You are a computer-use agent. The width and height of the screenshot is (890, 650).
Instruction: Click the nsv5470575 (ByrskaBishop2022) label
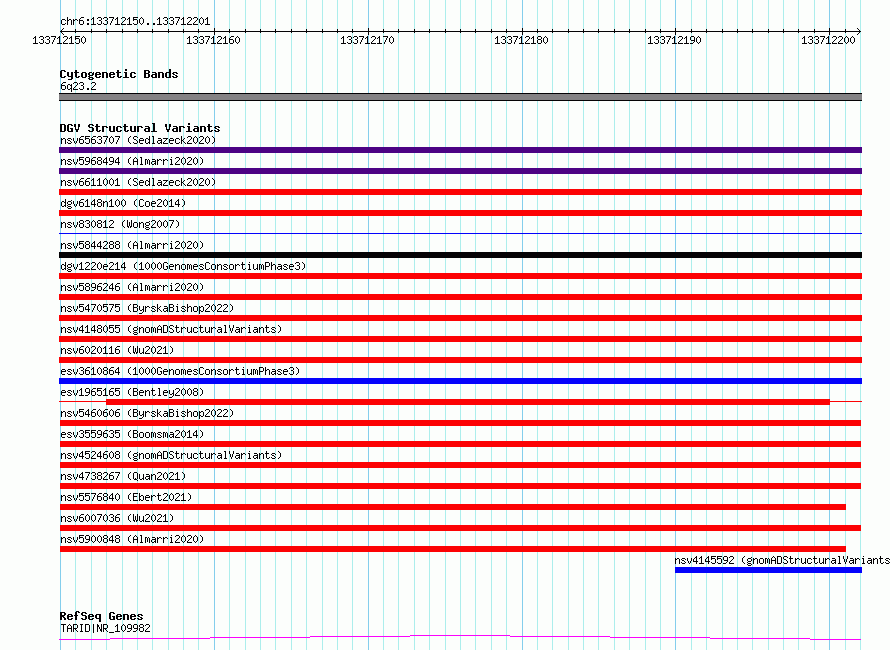click(x=147, y=308)
